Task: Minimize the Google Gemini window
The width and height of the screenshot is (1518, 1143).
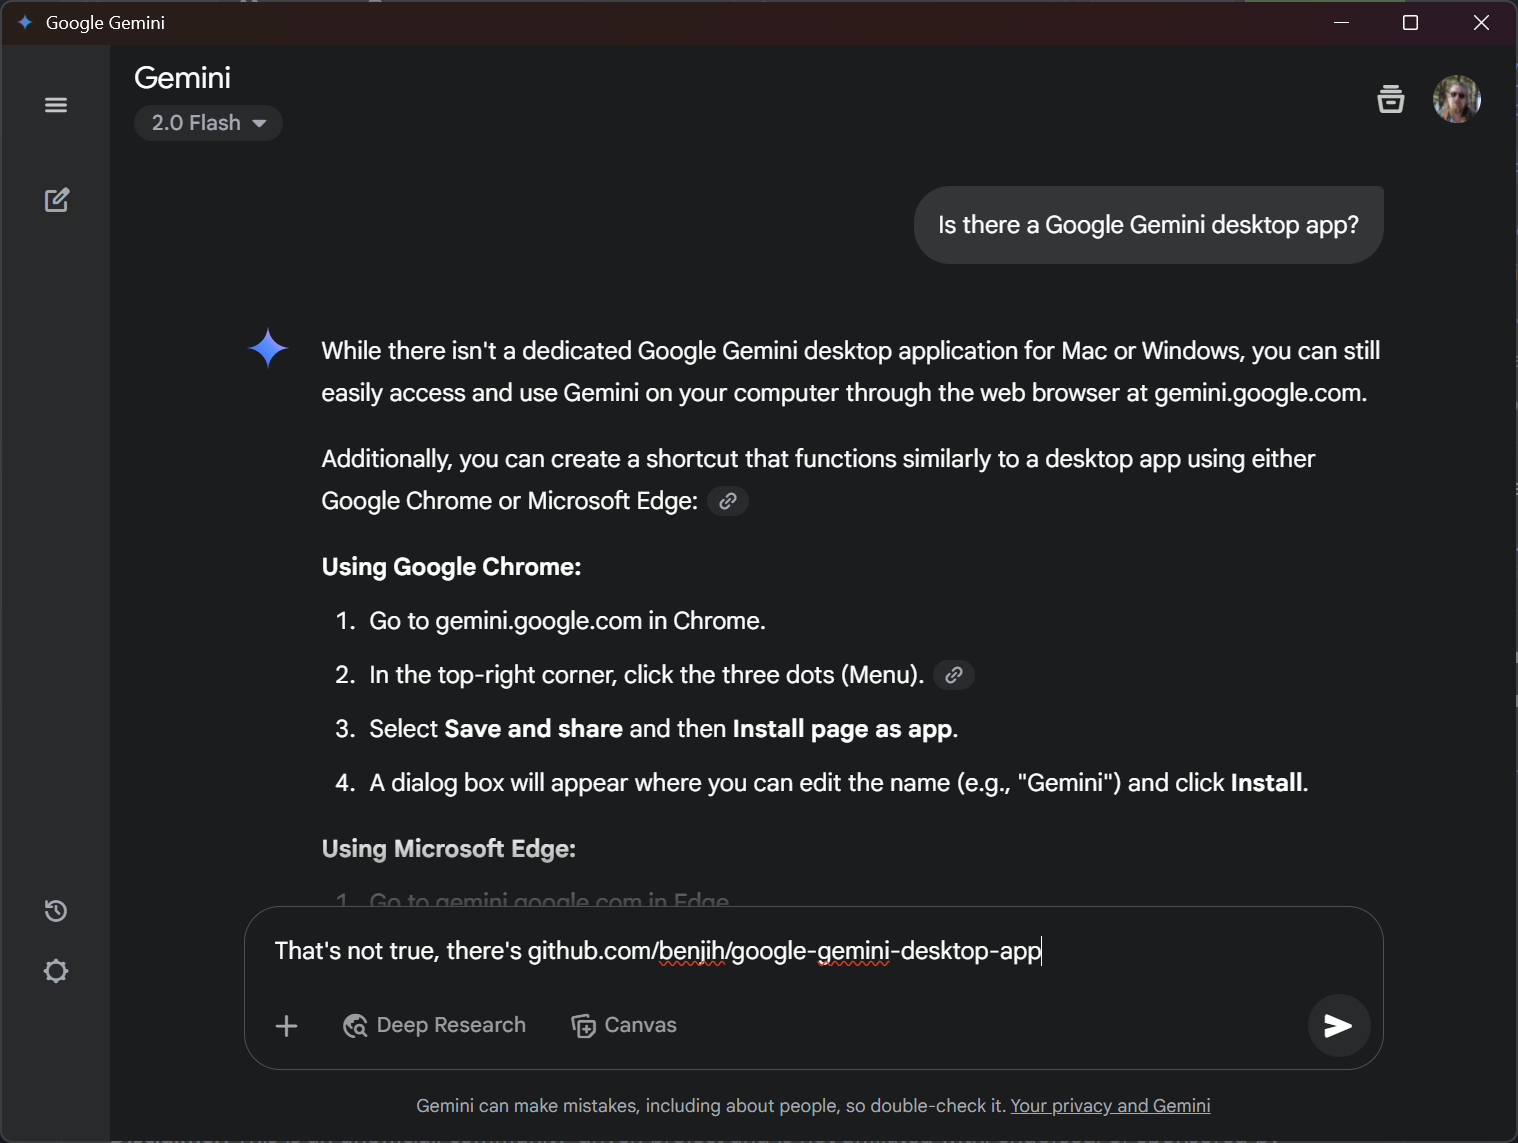Action: pos(1342,22)
